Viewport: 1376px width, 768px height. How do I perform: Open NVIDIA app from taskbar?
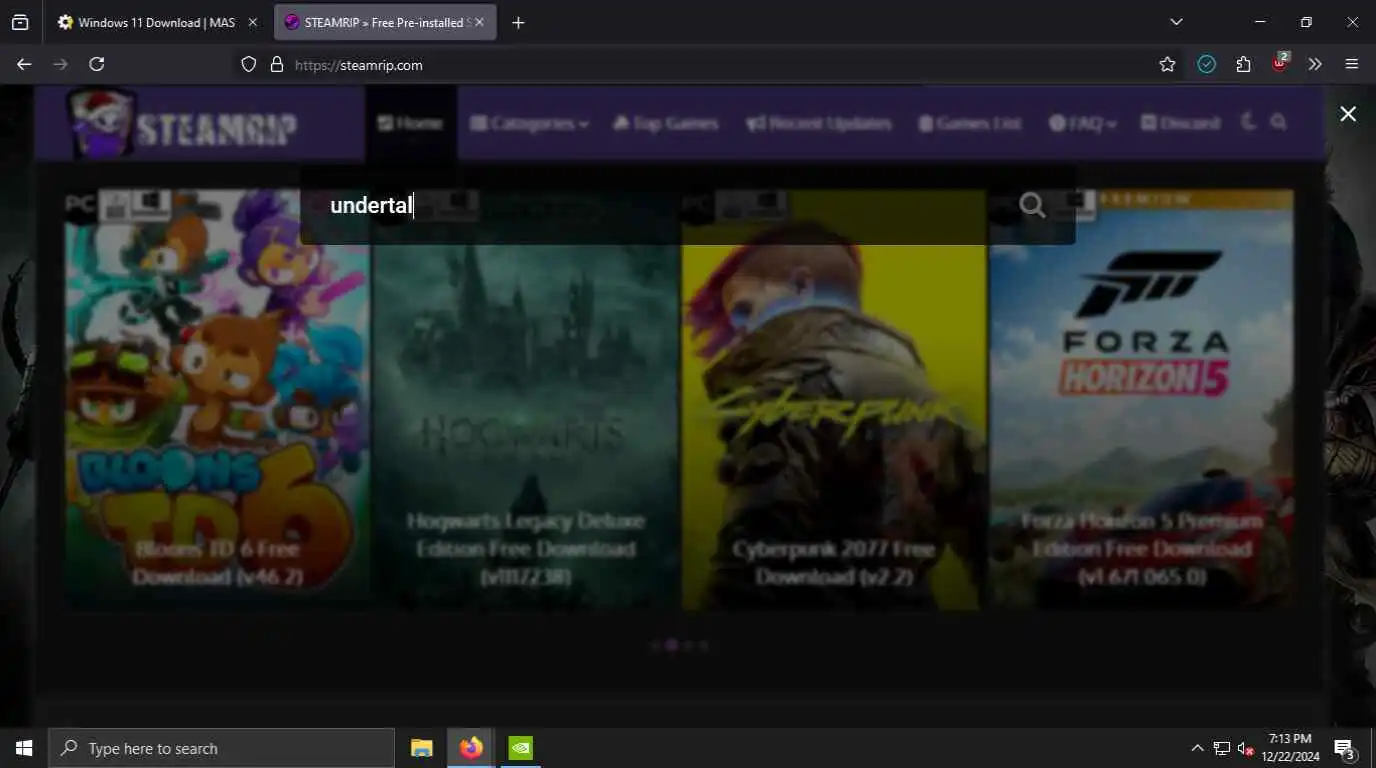pos(520,748)
